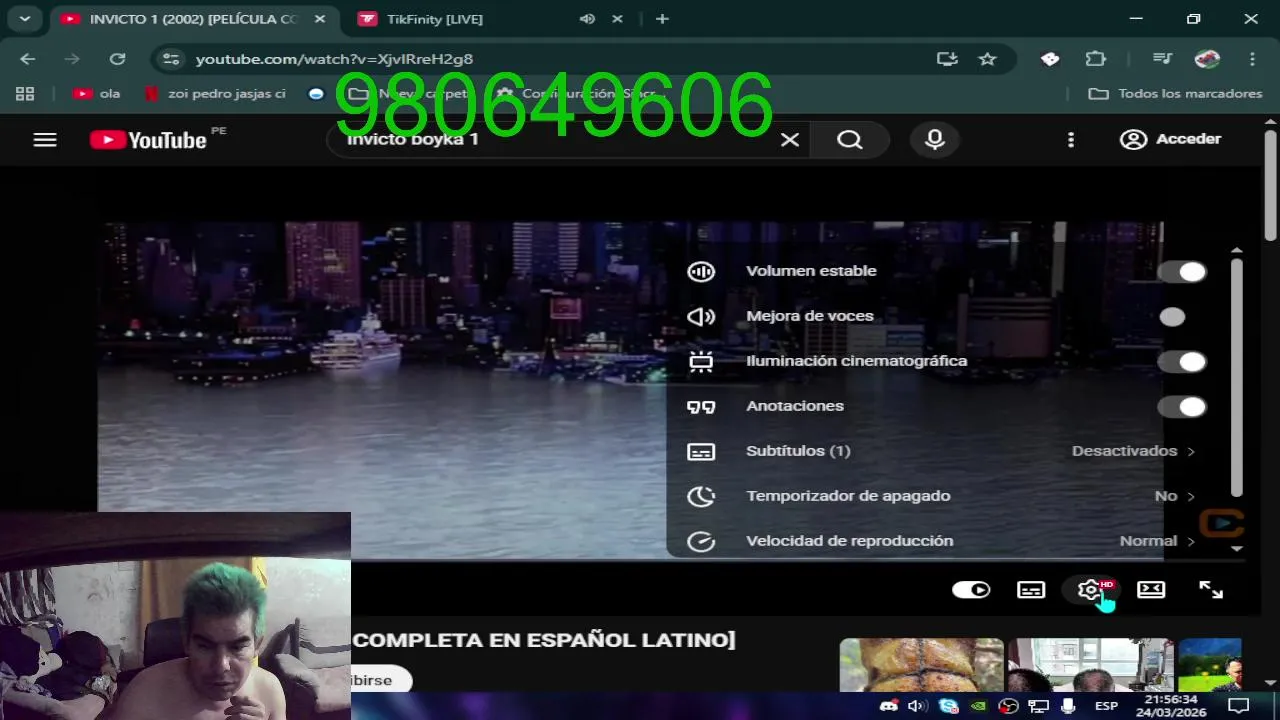Bookmark this page with the star
The height and width of the screenshot is (720, 1280).
pyautogui.click(x=988, y=59)
